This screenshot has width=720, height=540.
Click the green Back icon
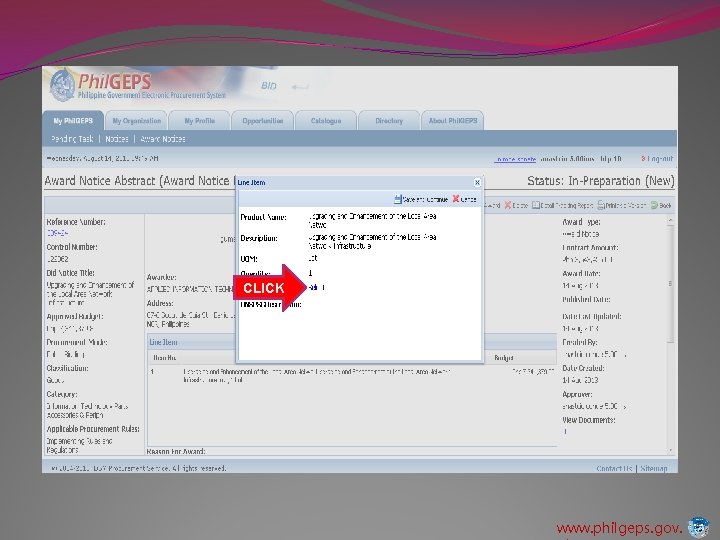tap(654, 205)
